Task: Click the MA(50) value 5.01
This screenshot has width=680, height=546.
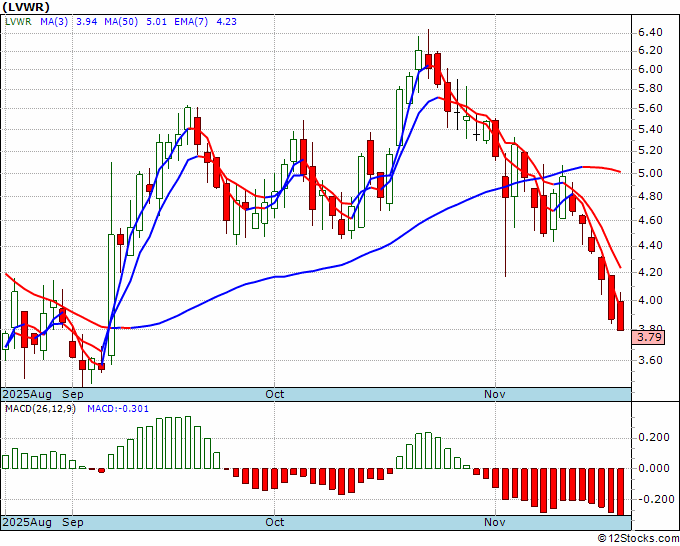Action: (157, 21)
